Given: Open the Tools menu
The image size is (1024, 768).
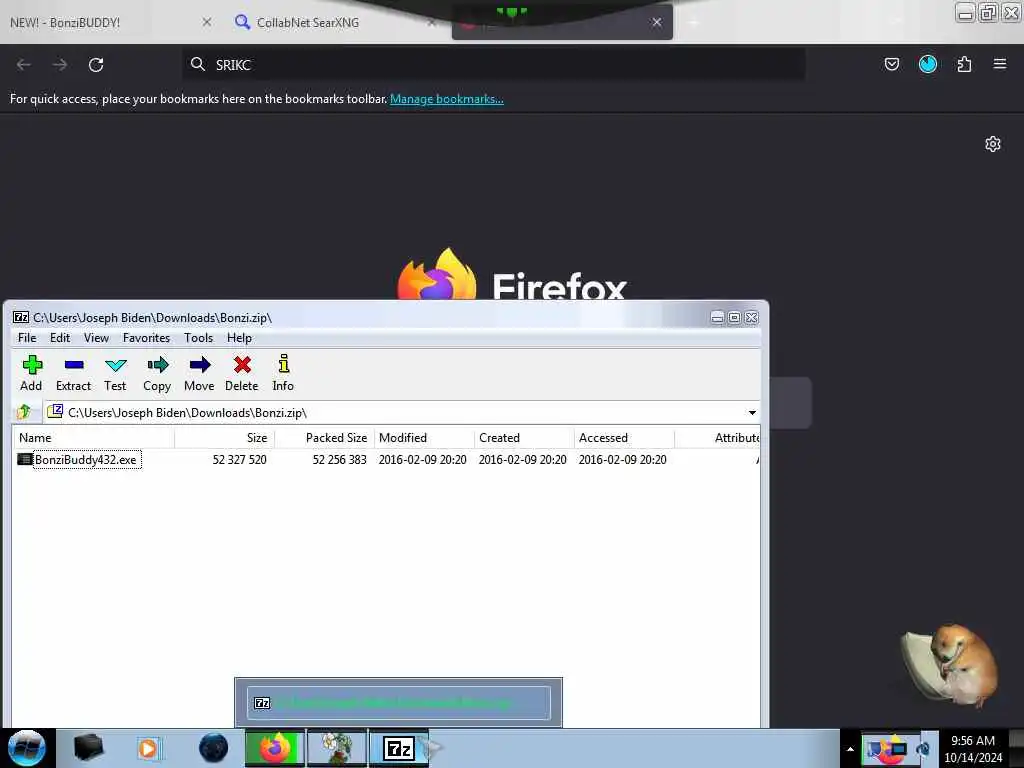Looking at the screenshot, I should (x=199, y=338).
